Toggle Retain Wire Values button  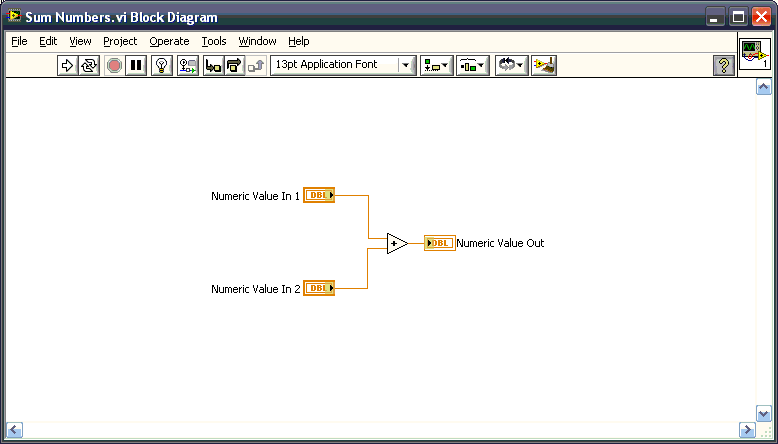(x=188, y=65)
